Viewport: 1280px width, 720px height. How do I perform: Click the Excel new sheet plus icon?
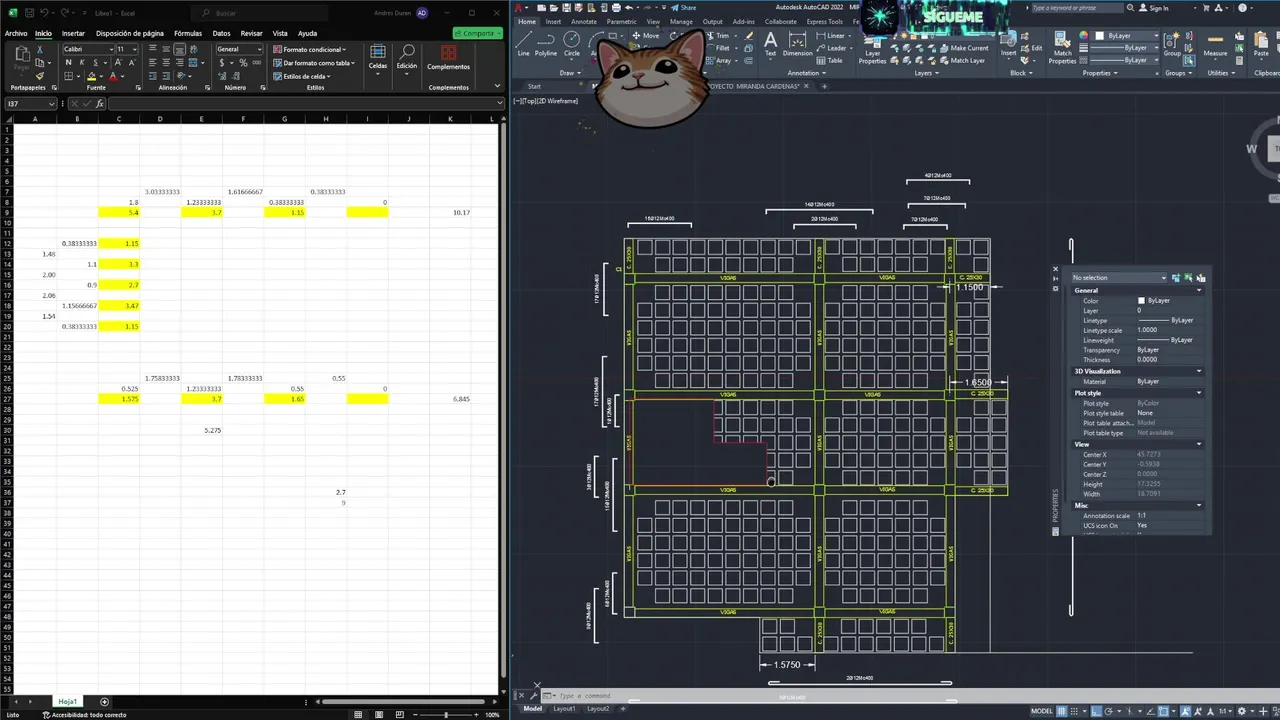(104, 702)
